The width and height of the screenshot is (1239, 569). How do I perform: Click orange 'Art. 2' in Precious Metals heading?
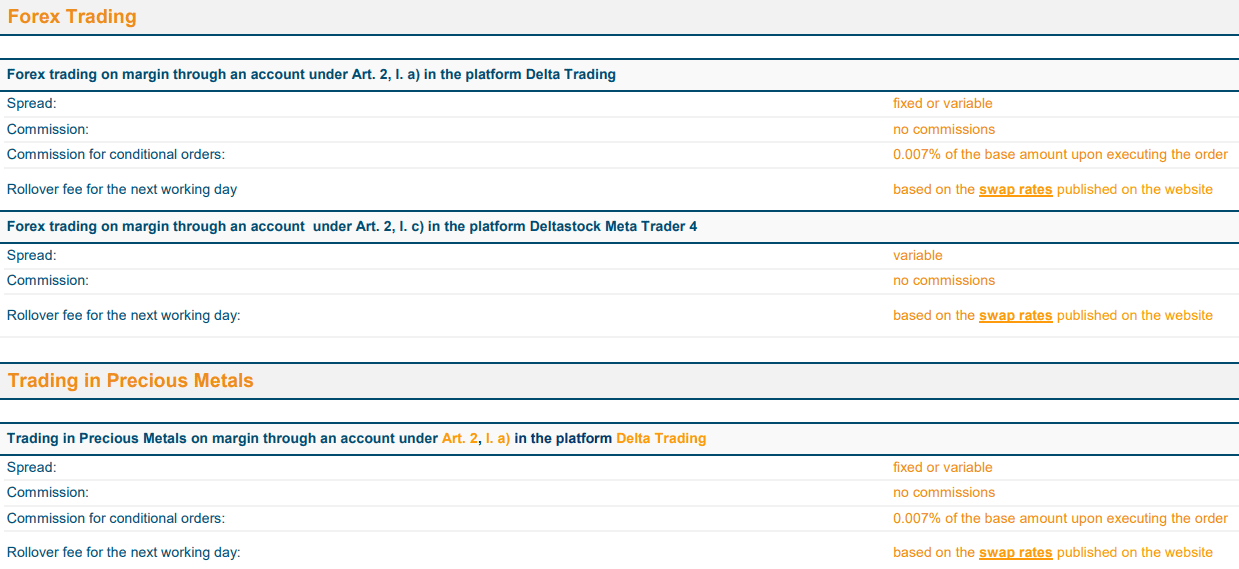[x=460, y=438]
